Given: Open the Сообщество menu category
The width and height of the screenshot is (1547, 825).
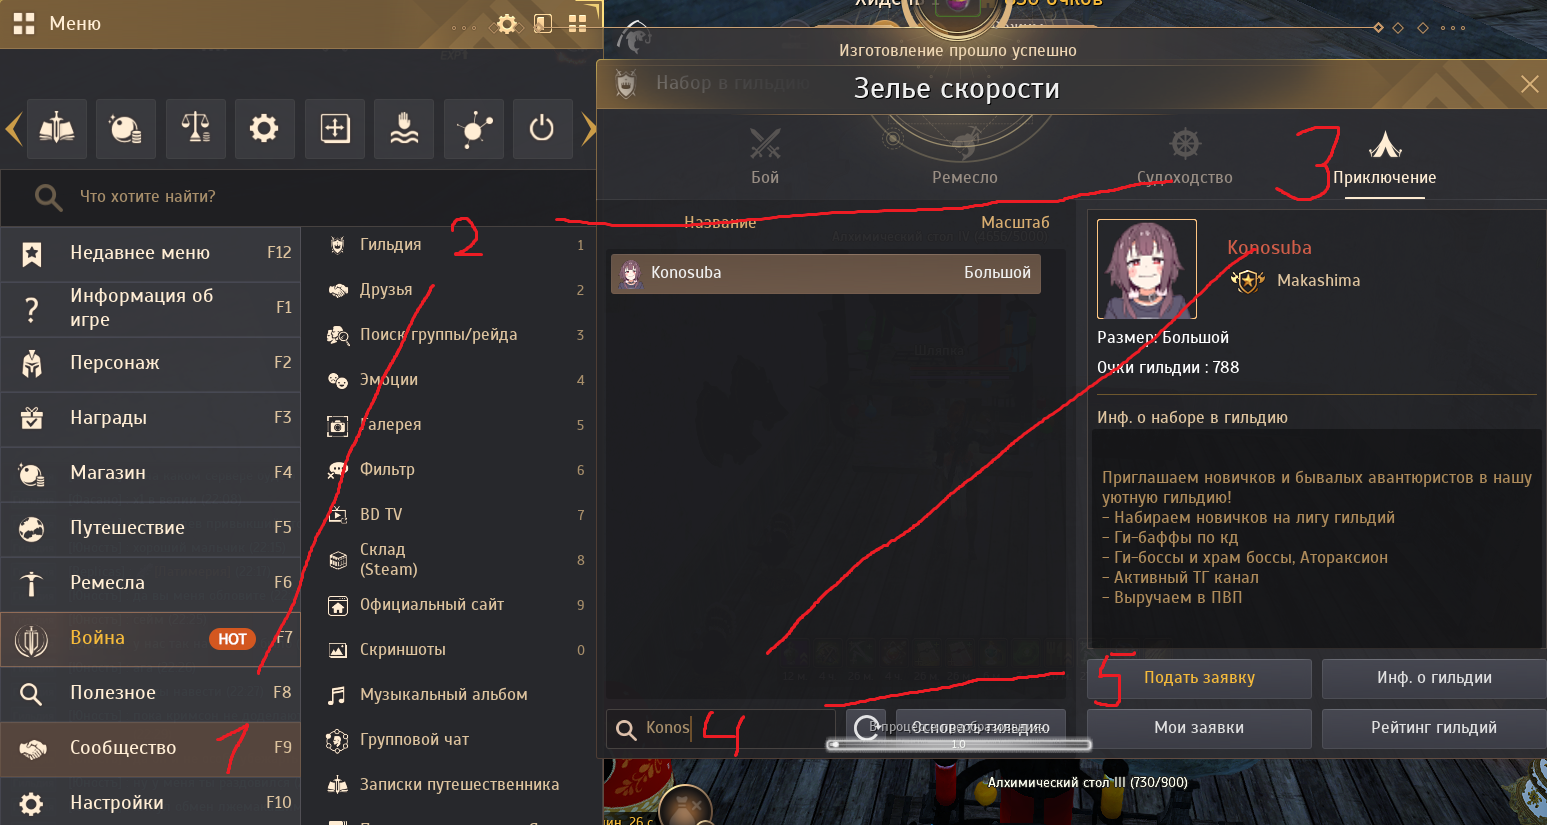Looking at the screenshot, I should tap(150, 748).
